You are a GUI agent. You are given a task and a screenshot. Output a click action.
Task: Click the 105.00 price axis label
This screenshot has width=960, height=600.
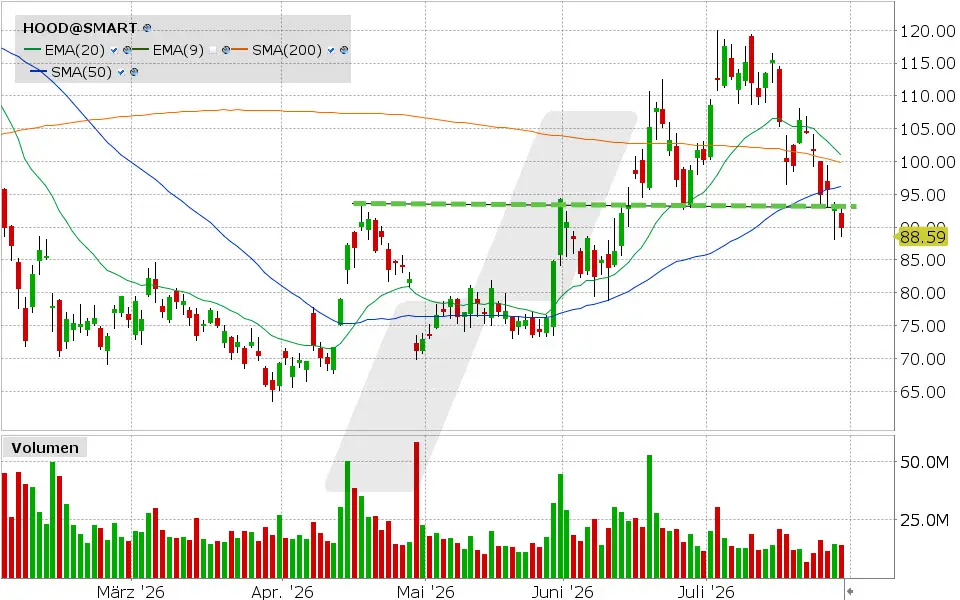[928, 129]
